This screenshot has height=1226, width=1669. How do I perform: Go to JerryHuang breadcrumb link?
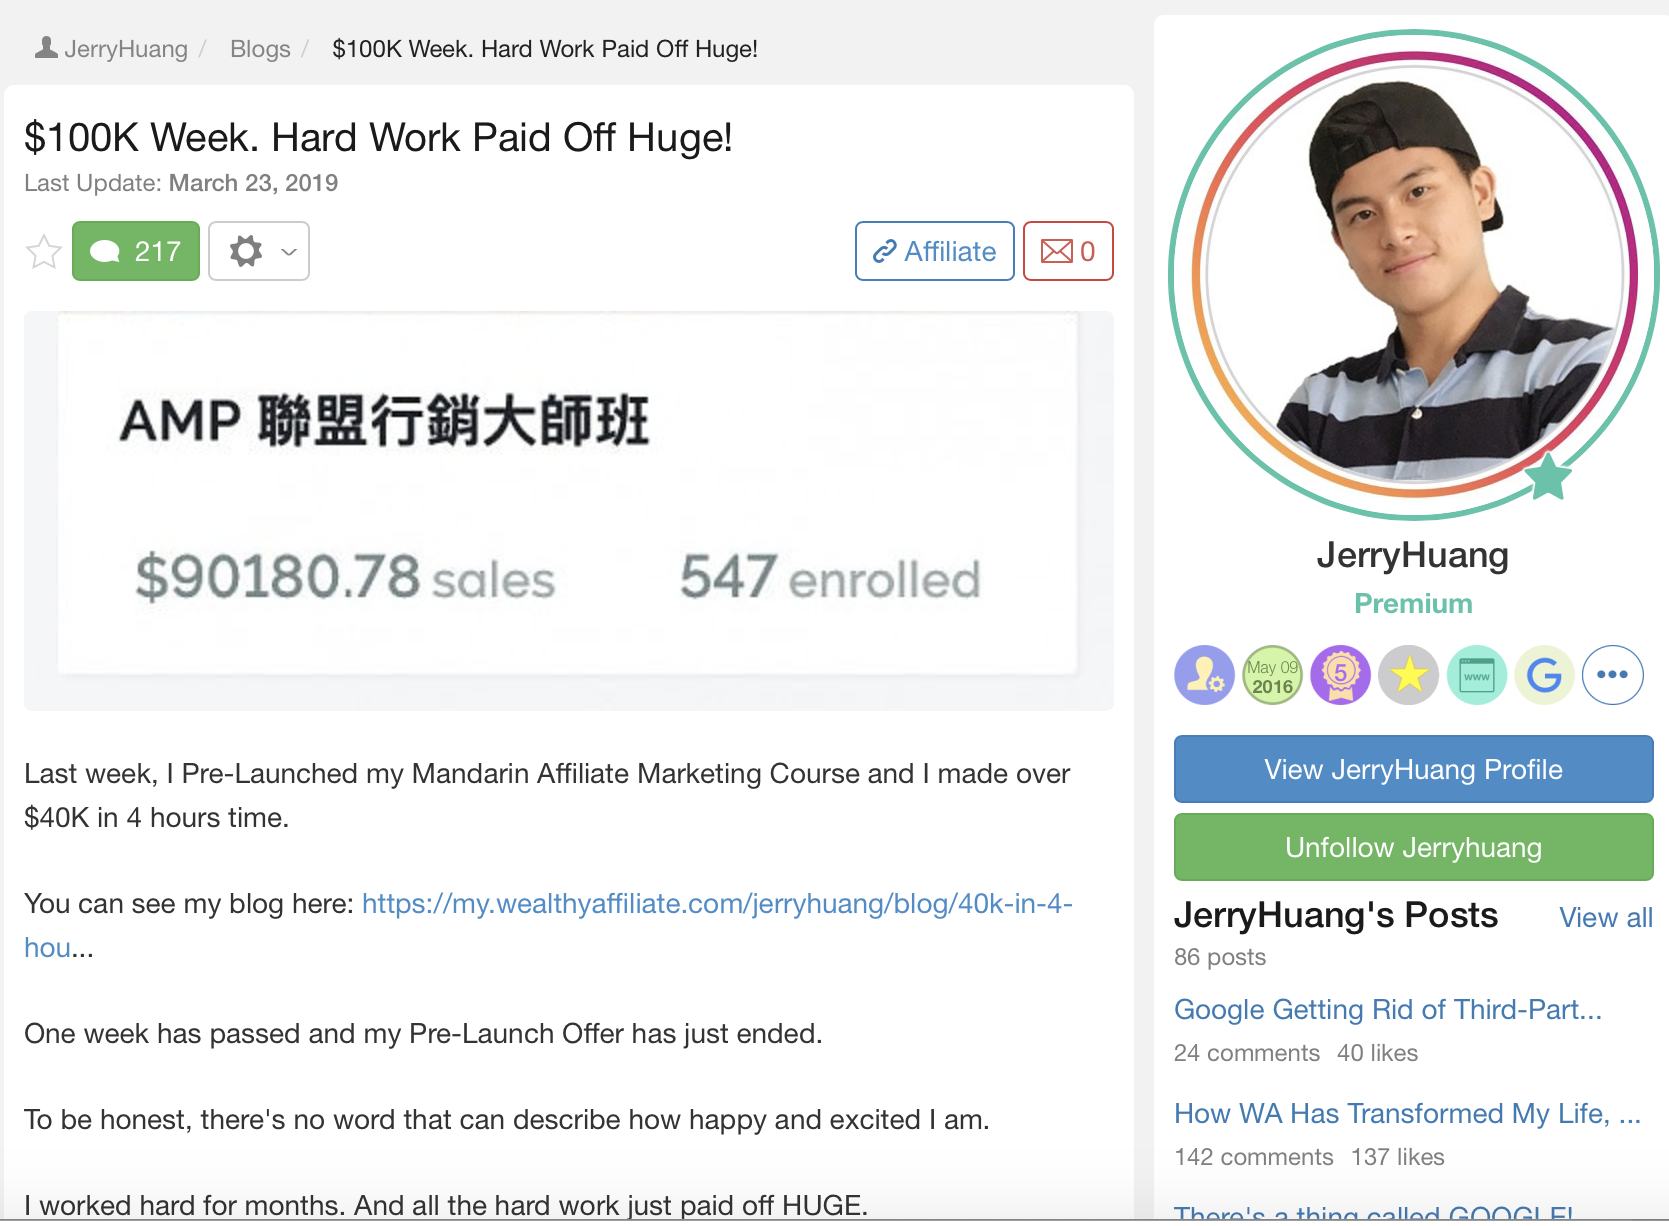point(126,49)
